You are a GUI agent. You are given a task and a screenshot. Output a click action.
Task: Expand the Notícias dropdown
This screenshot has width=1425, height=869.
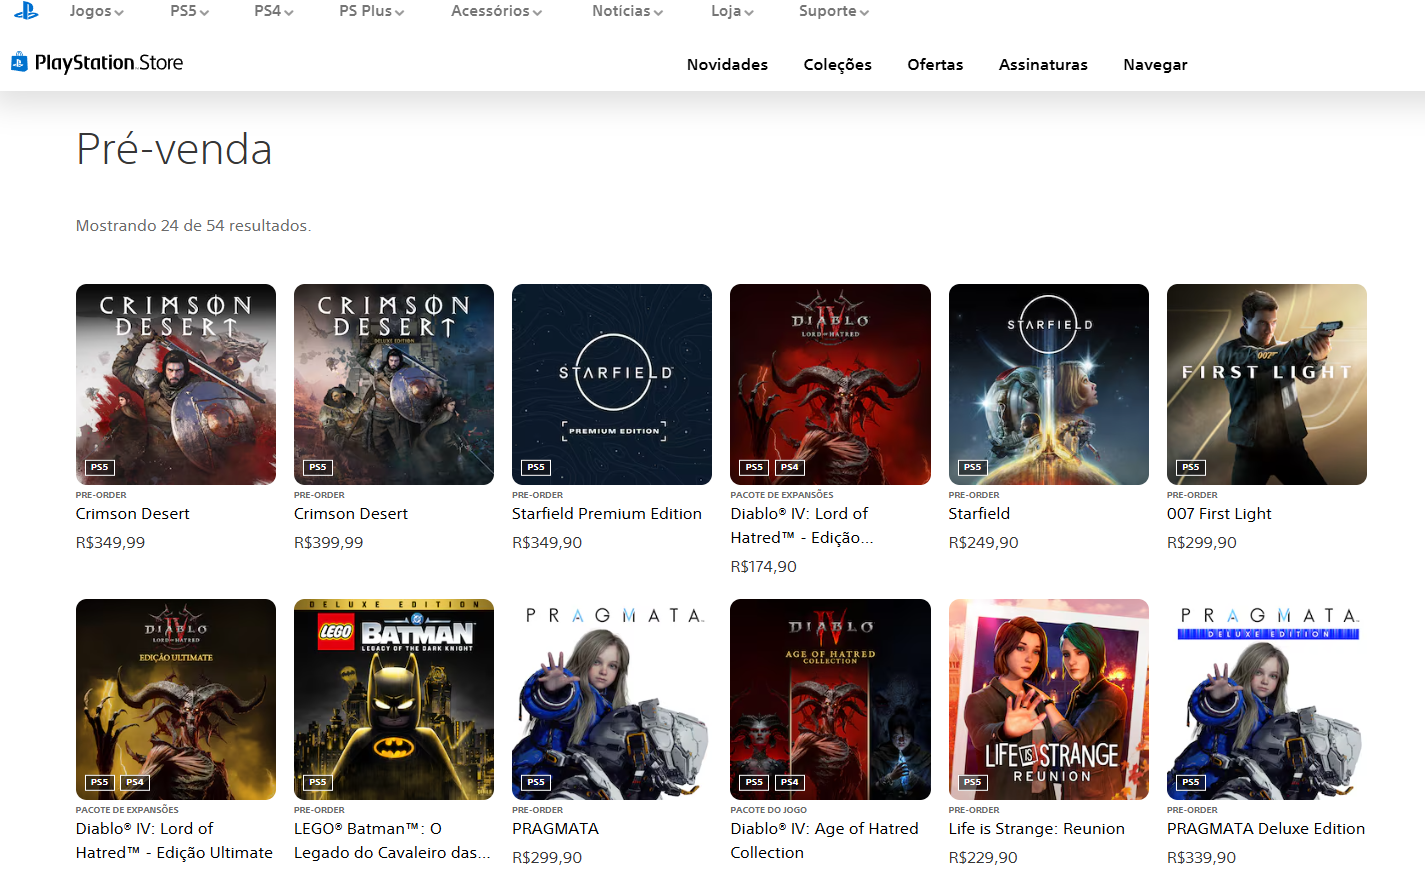click(627, 11)
